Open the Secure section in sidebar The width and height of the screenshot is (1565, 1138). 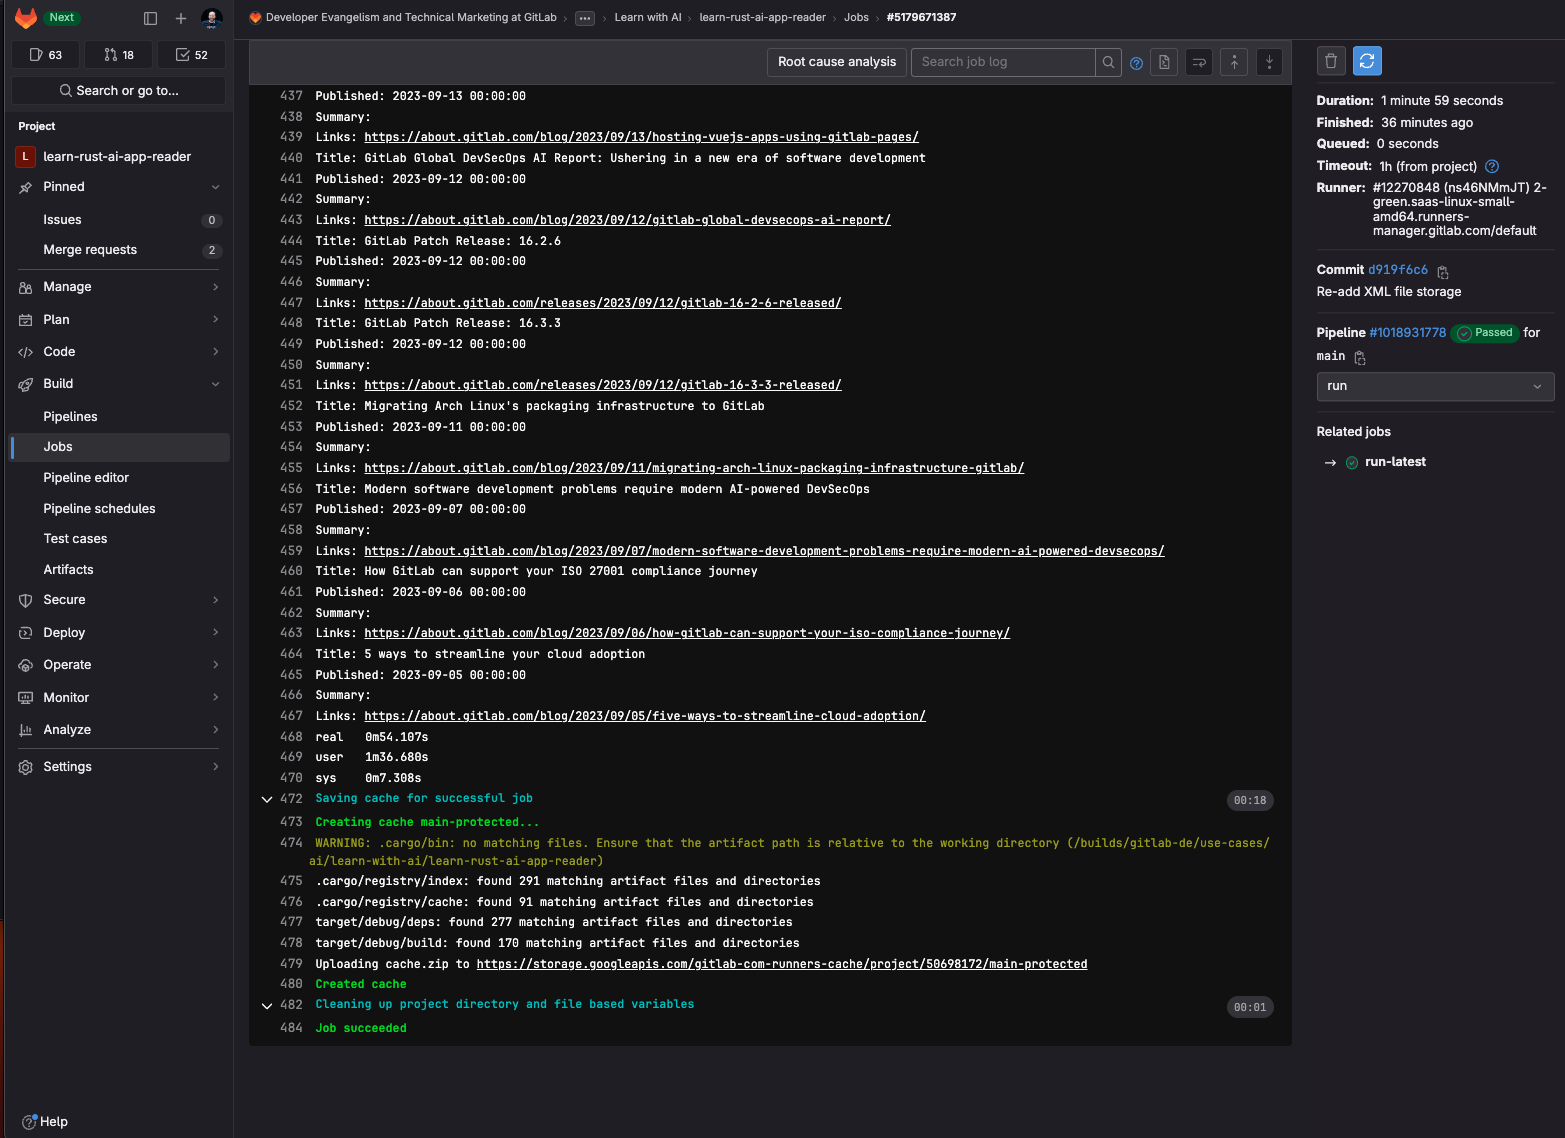tap(64, 599)
